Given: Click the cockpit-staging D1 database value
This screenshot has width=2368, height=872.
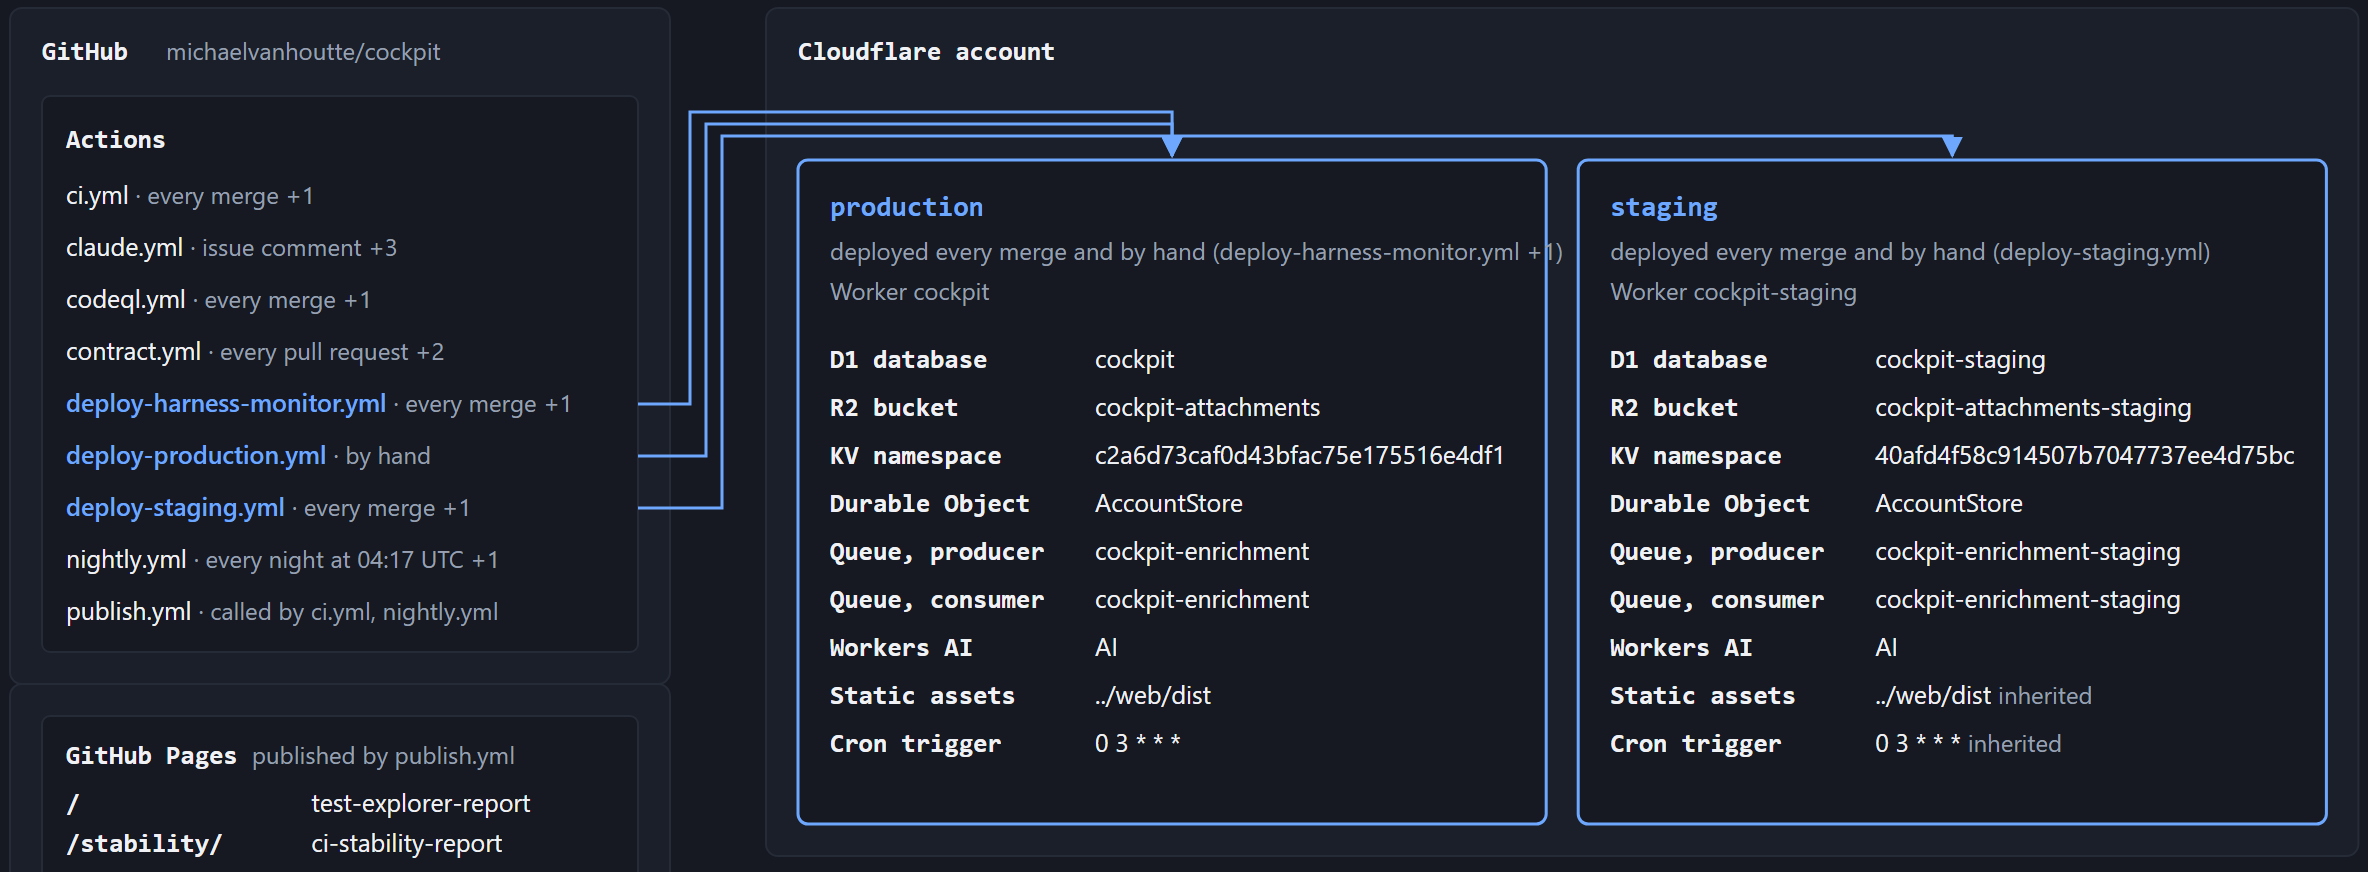Looking at the screenshot, I should tap(1960, 360).
